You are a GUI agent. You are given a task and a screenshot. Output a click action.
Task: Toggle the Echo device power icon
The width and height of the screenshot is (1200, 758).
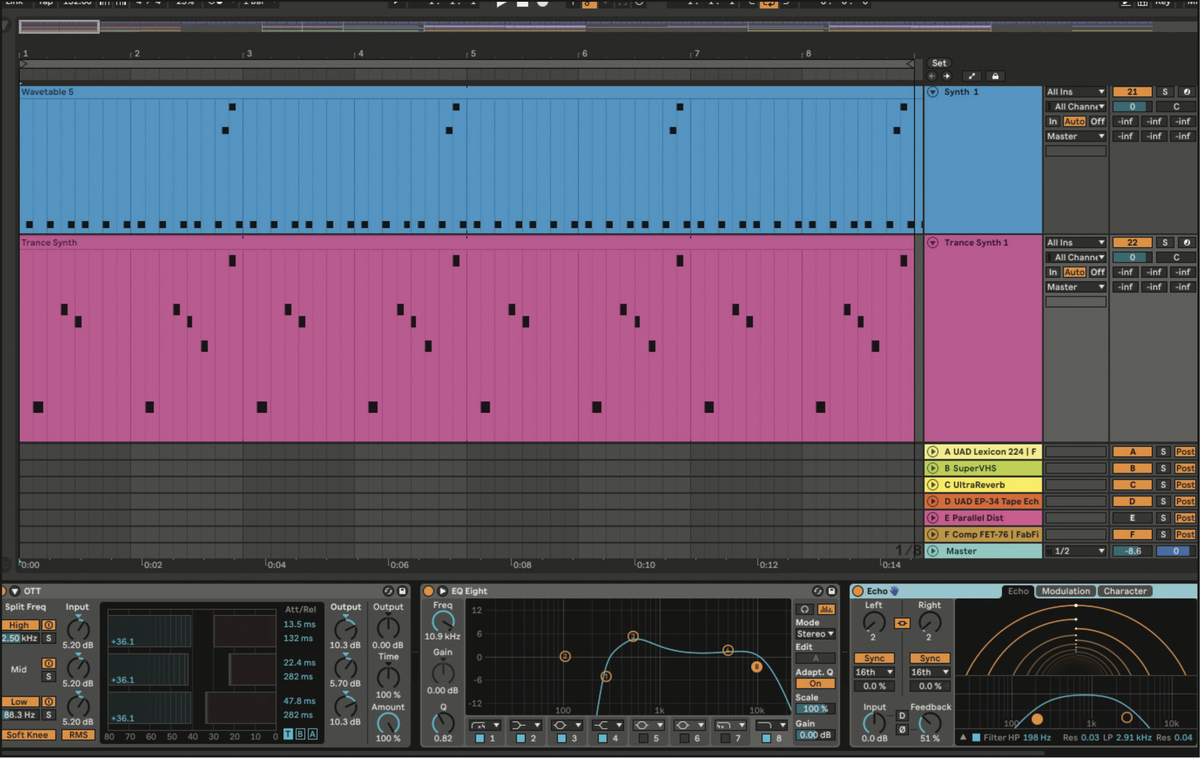(856, 592)
